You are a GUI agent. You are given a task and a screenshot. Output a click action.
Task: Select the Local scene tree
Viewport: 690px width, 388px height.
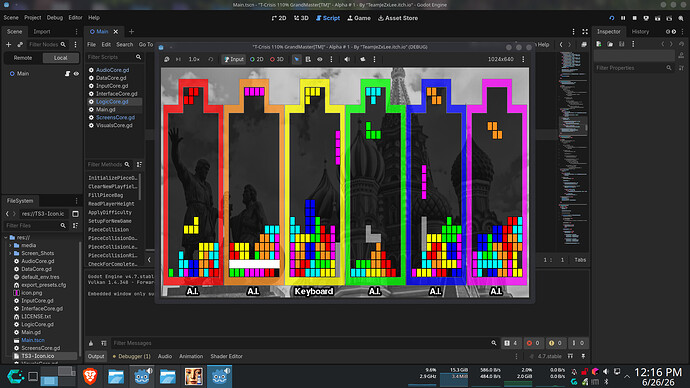coord(61,58)
